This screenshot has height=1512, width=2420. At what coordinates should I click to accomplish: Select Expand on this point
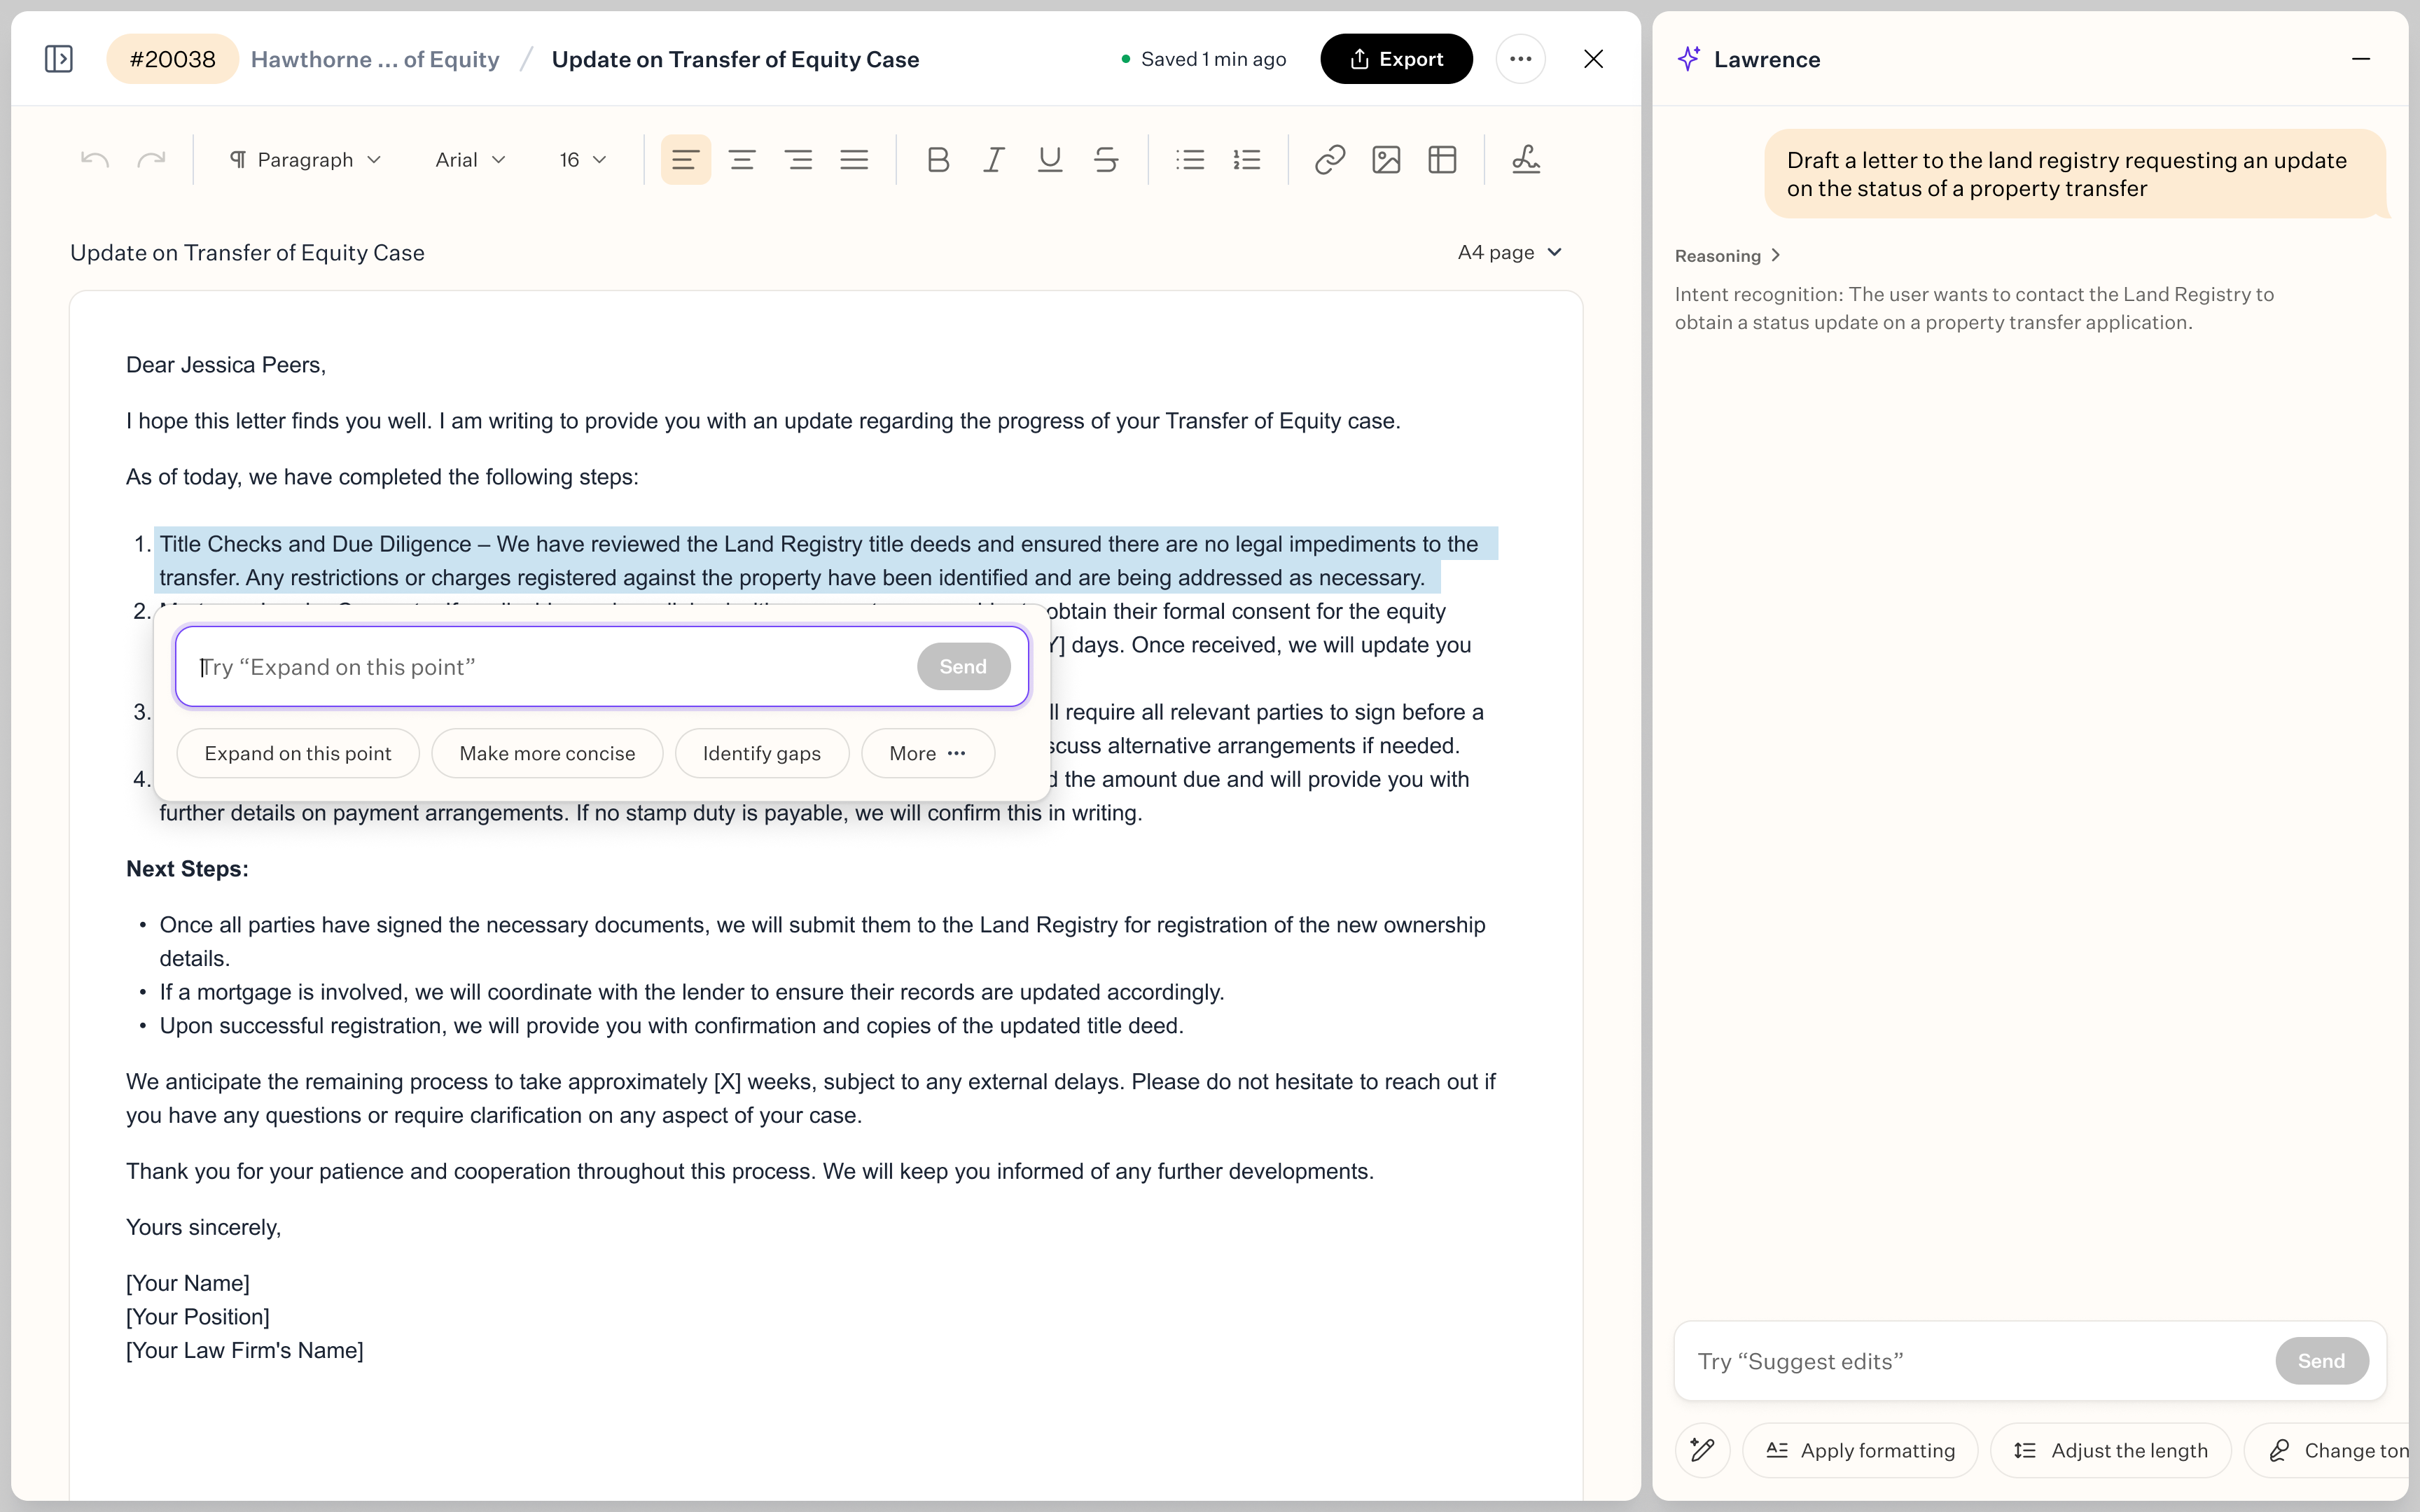click(297, 753)
